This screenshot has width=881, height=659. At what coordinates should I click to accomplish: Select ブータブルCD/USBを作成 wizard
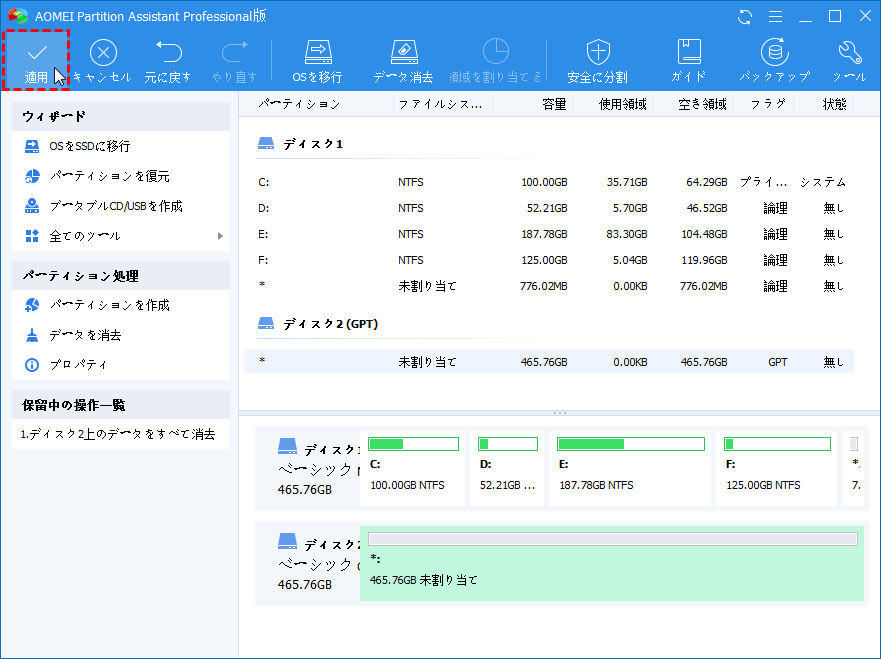(121, 206)
